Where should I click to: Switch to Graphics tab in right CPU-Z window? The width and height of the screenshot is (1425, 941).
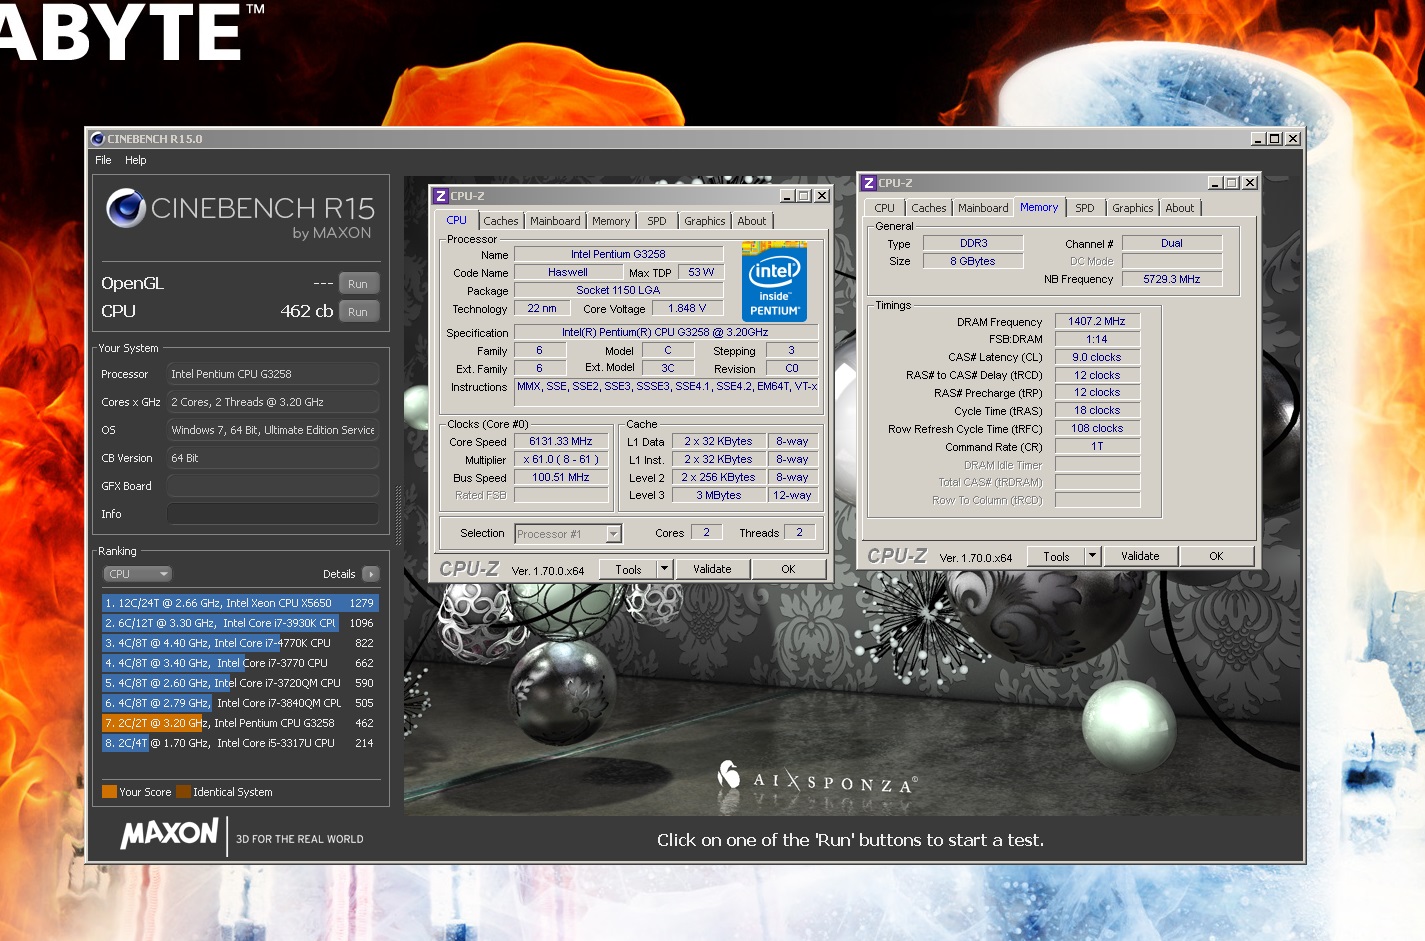pos(1133,208)
